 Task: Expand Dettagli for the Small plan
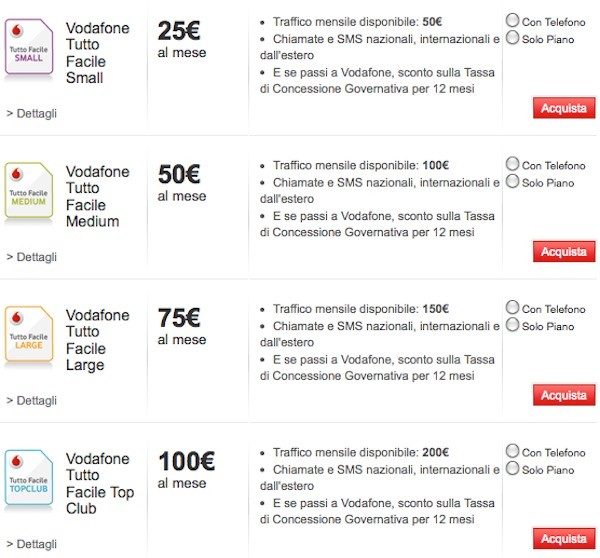pyautogui.click(x=31, y=113)
